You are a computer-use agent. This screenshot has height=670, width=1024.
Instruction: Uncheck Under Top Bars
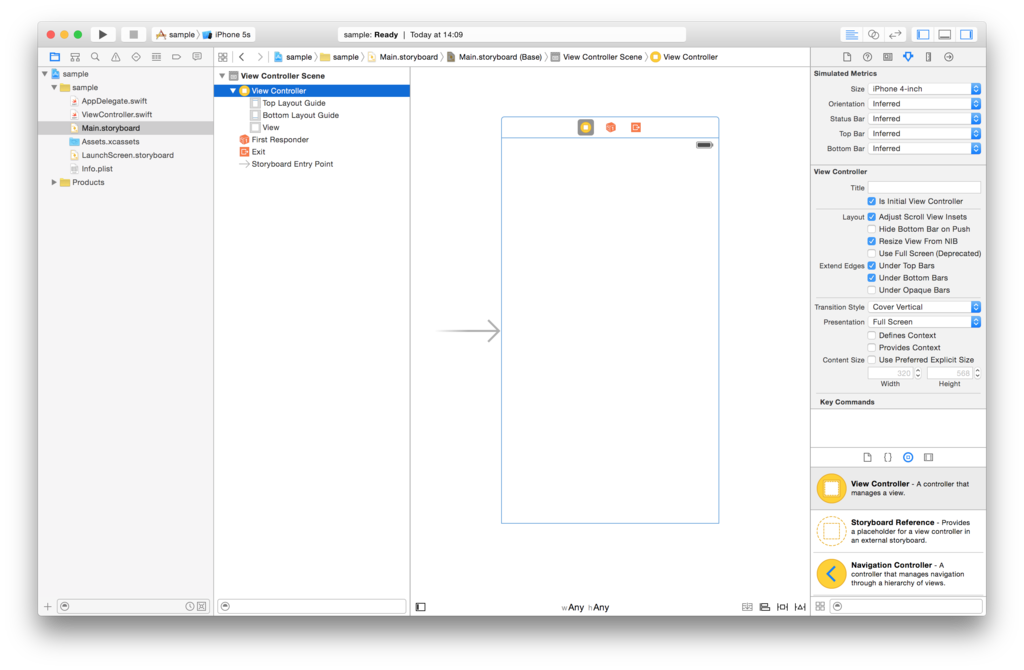coord(871,266)
